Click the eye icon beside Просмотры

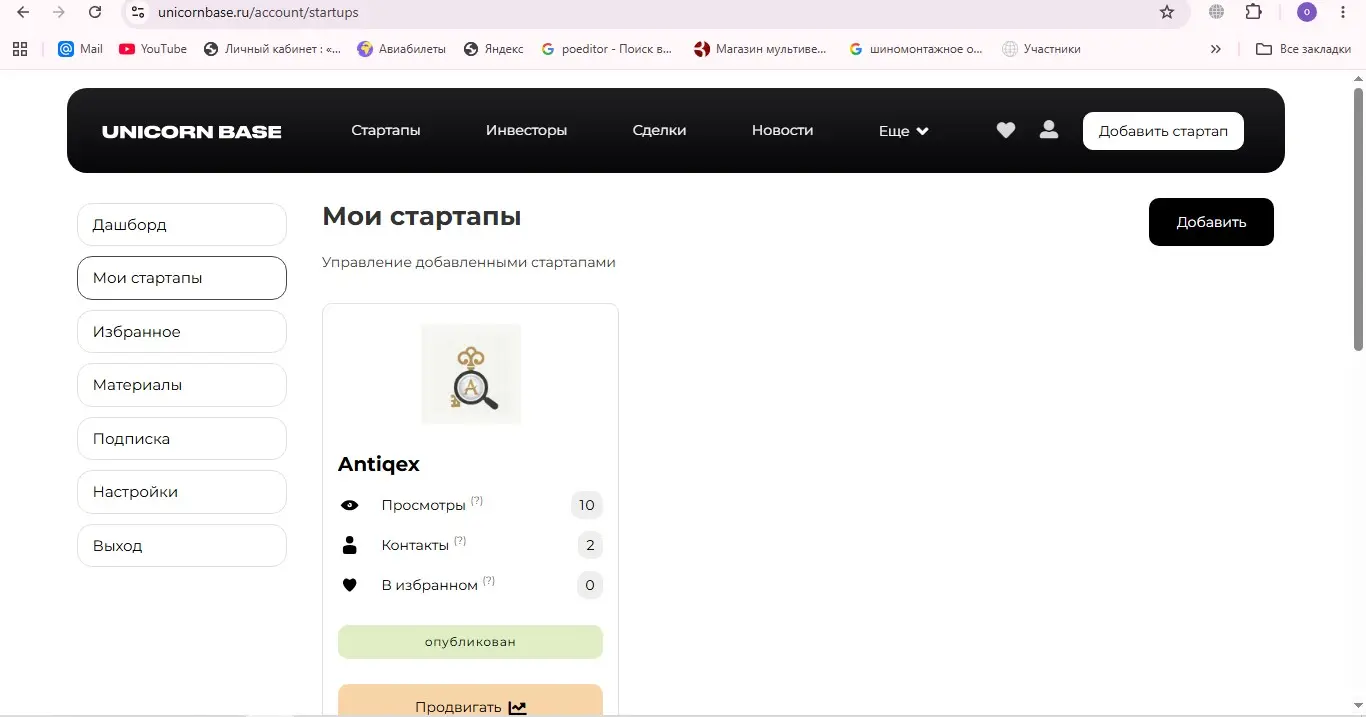(349, 505)
